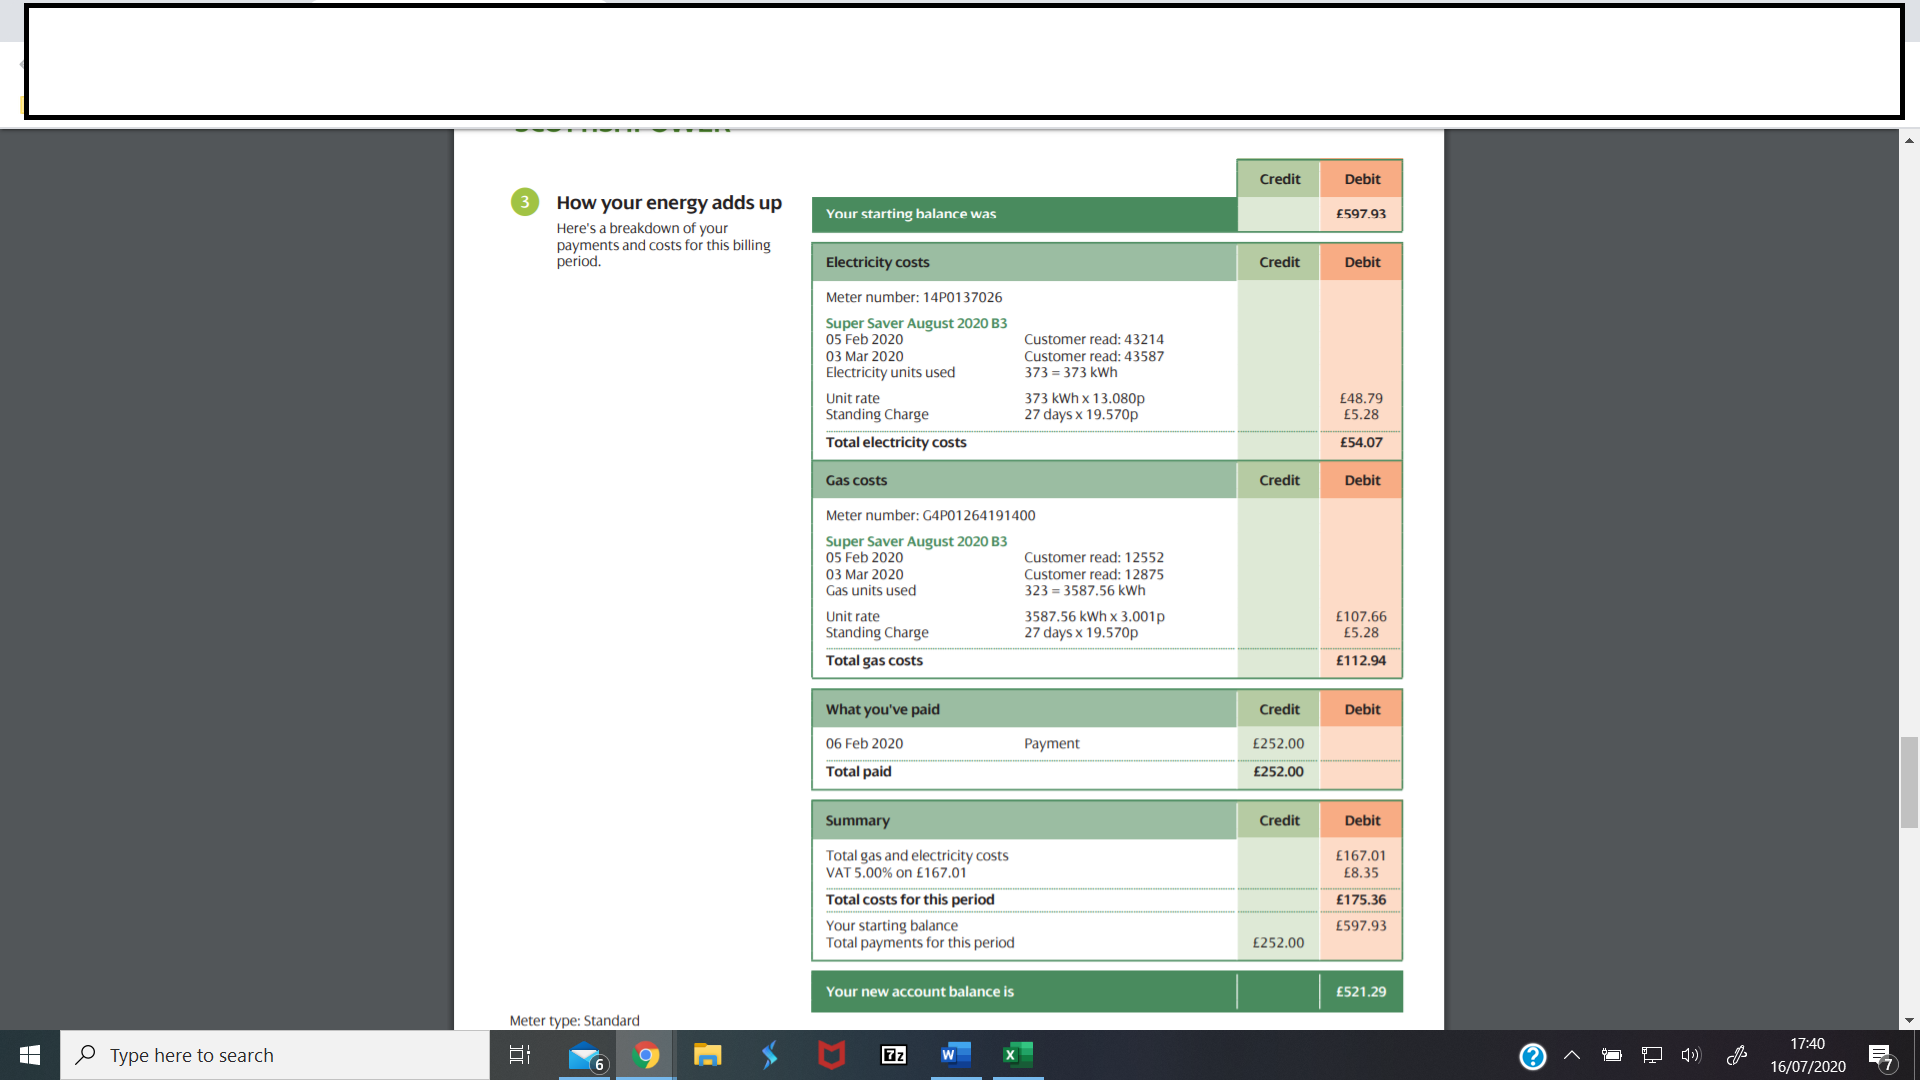This screenshot has height=1080, width=1920.
Task: Switch to Google Chrome on the taskbar
Action: tap(646, 1055)
